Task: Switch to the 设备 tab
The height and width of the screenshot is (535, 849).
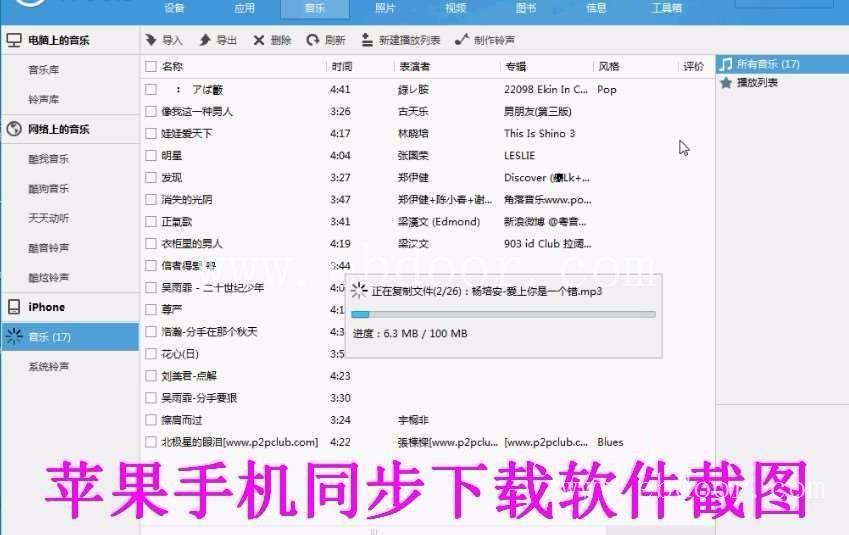Action: click(174, 8)
